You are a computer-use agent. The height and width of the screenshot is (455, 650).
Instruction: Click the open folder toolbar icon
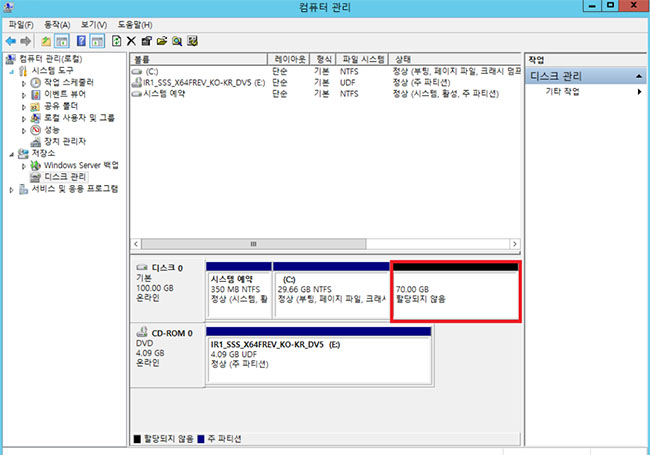[162, 41]
